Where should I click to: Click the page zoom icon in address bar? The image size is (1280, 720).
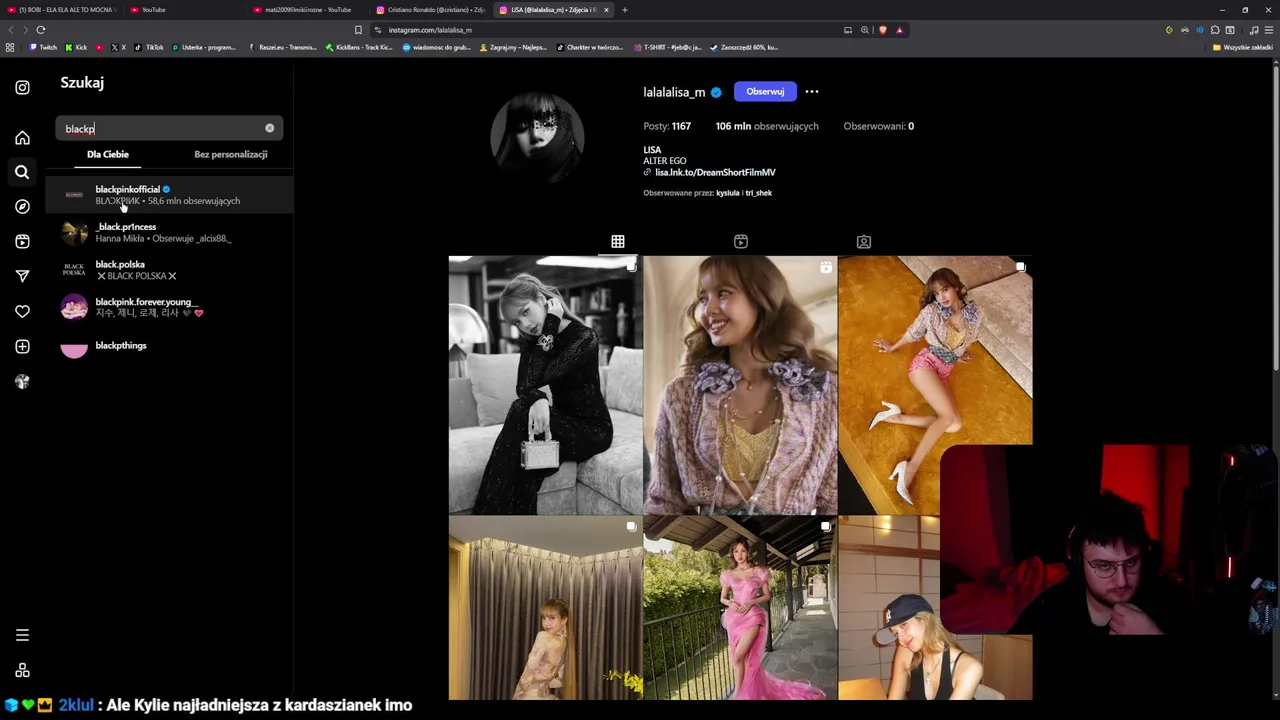[865, 30]
